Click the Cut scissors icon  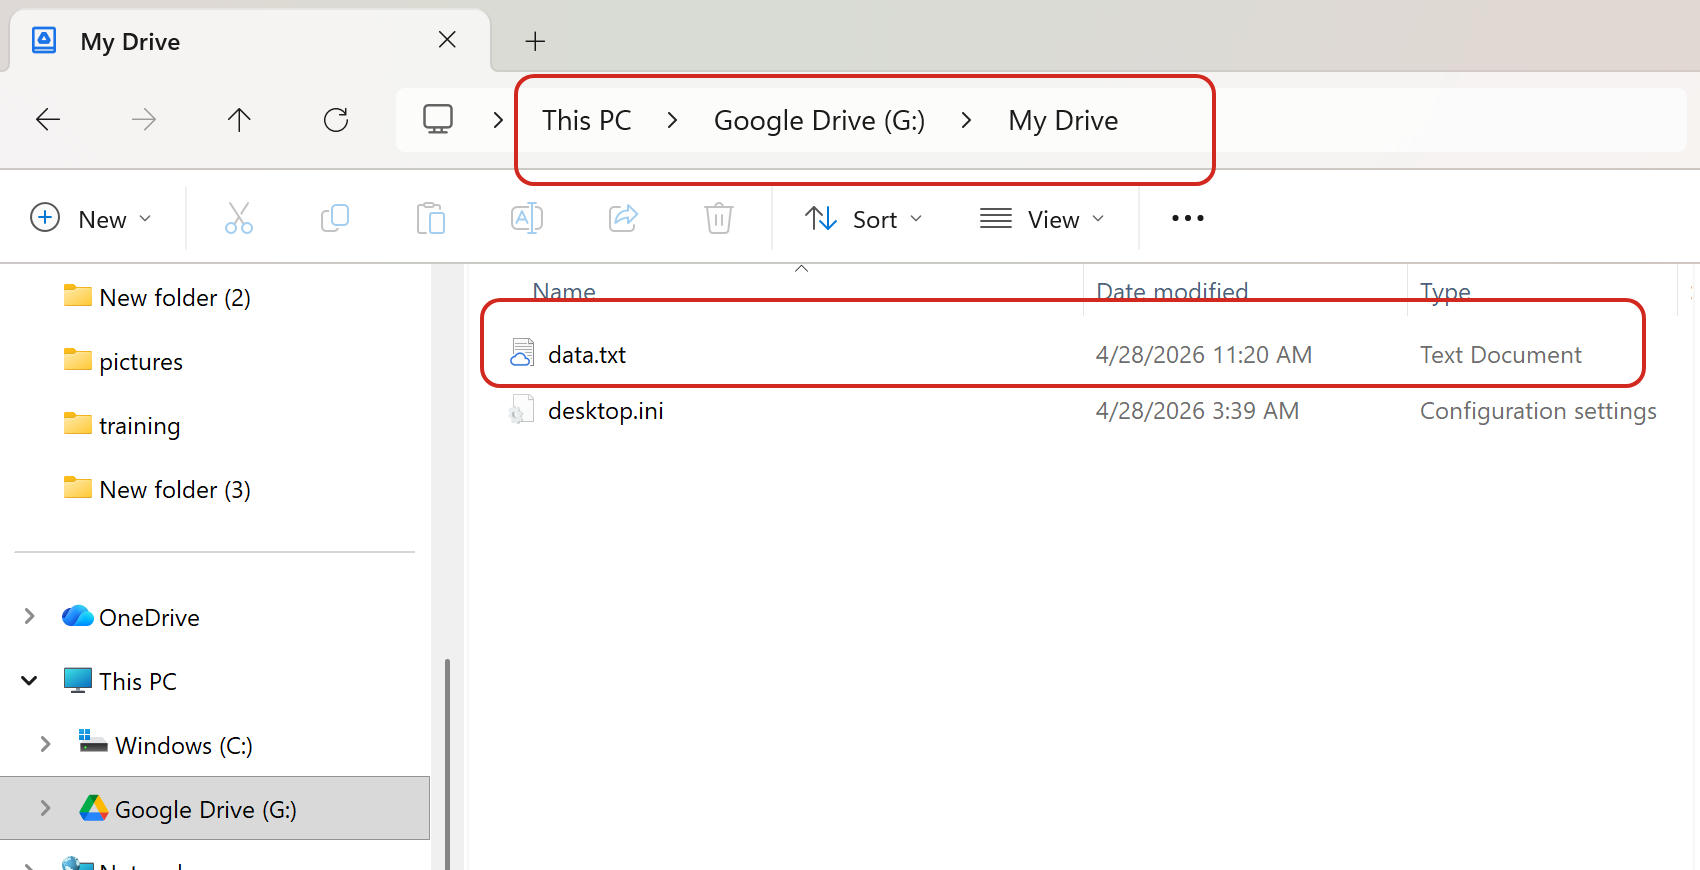coord(239,218)
